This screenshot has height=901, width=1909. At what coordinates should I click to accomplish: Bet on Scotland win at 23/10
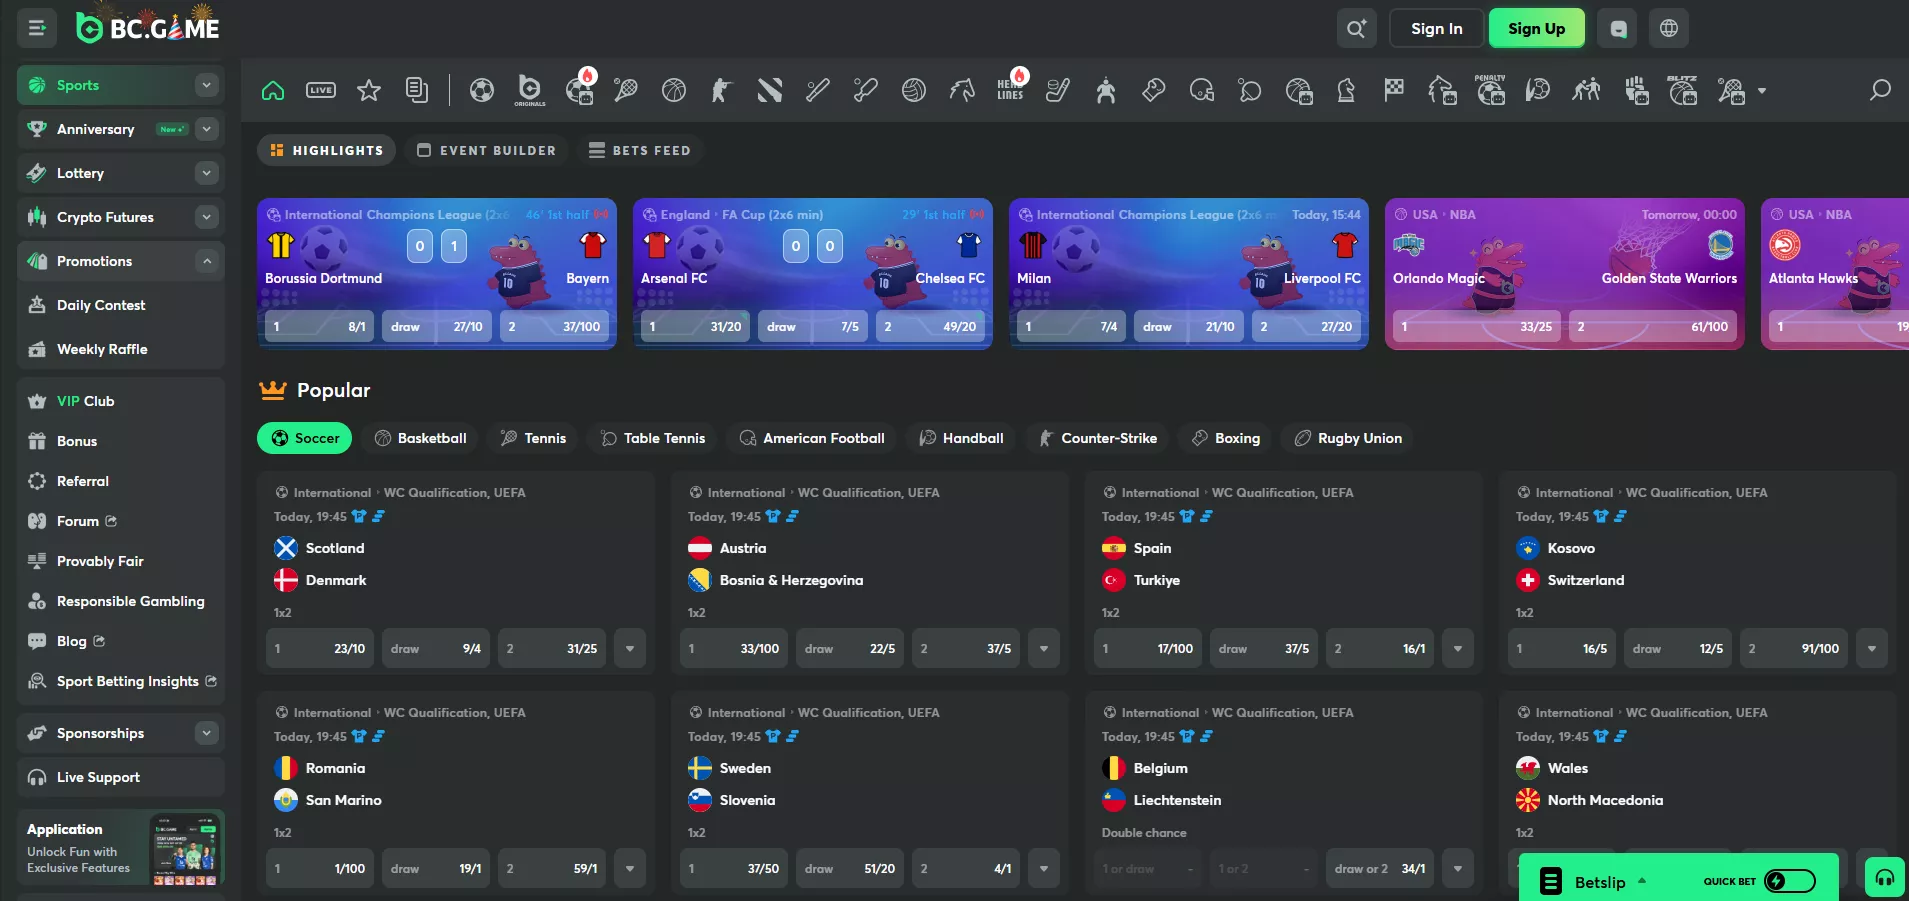pos(320,649)
